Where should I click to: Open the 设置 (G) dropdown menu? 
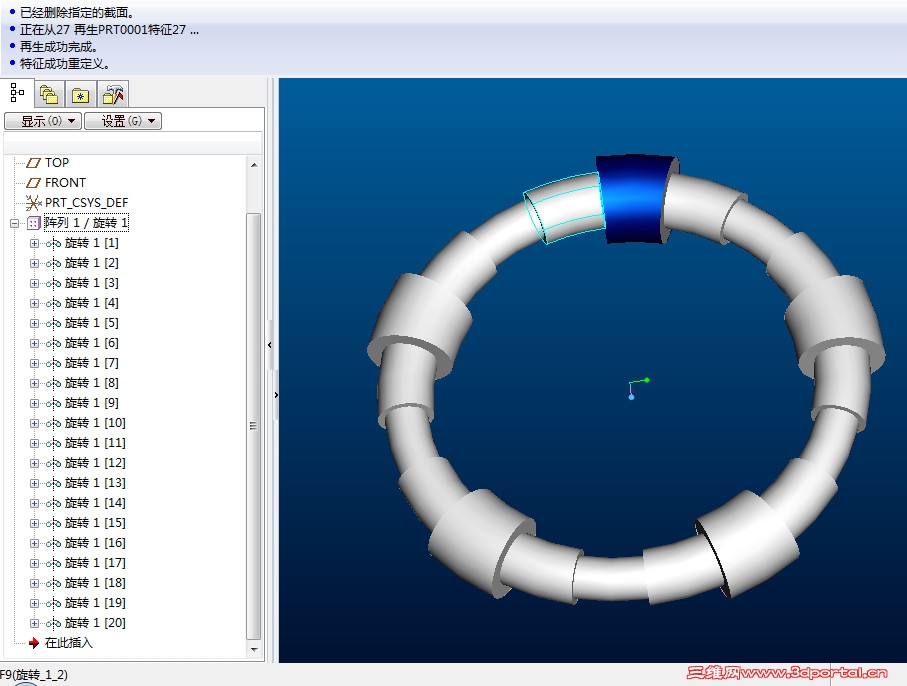(123, 121)
